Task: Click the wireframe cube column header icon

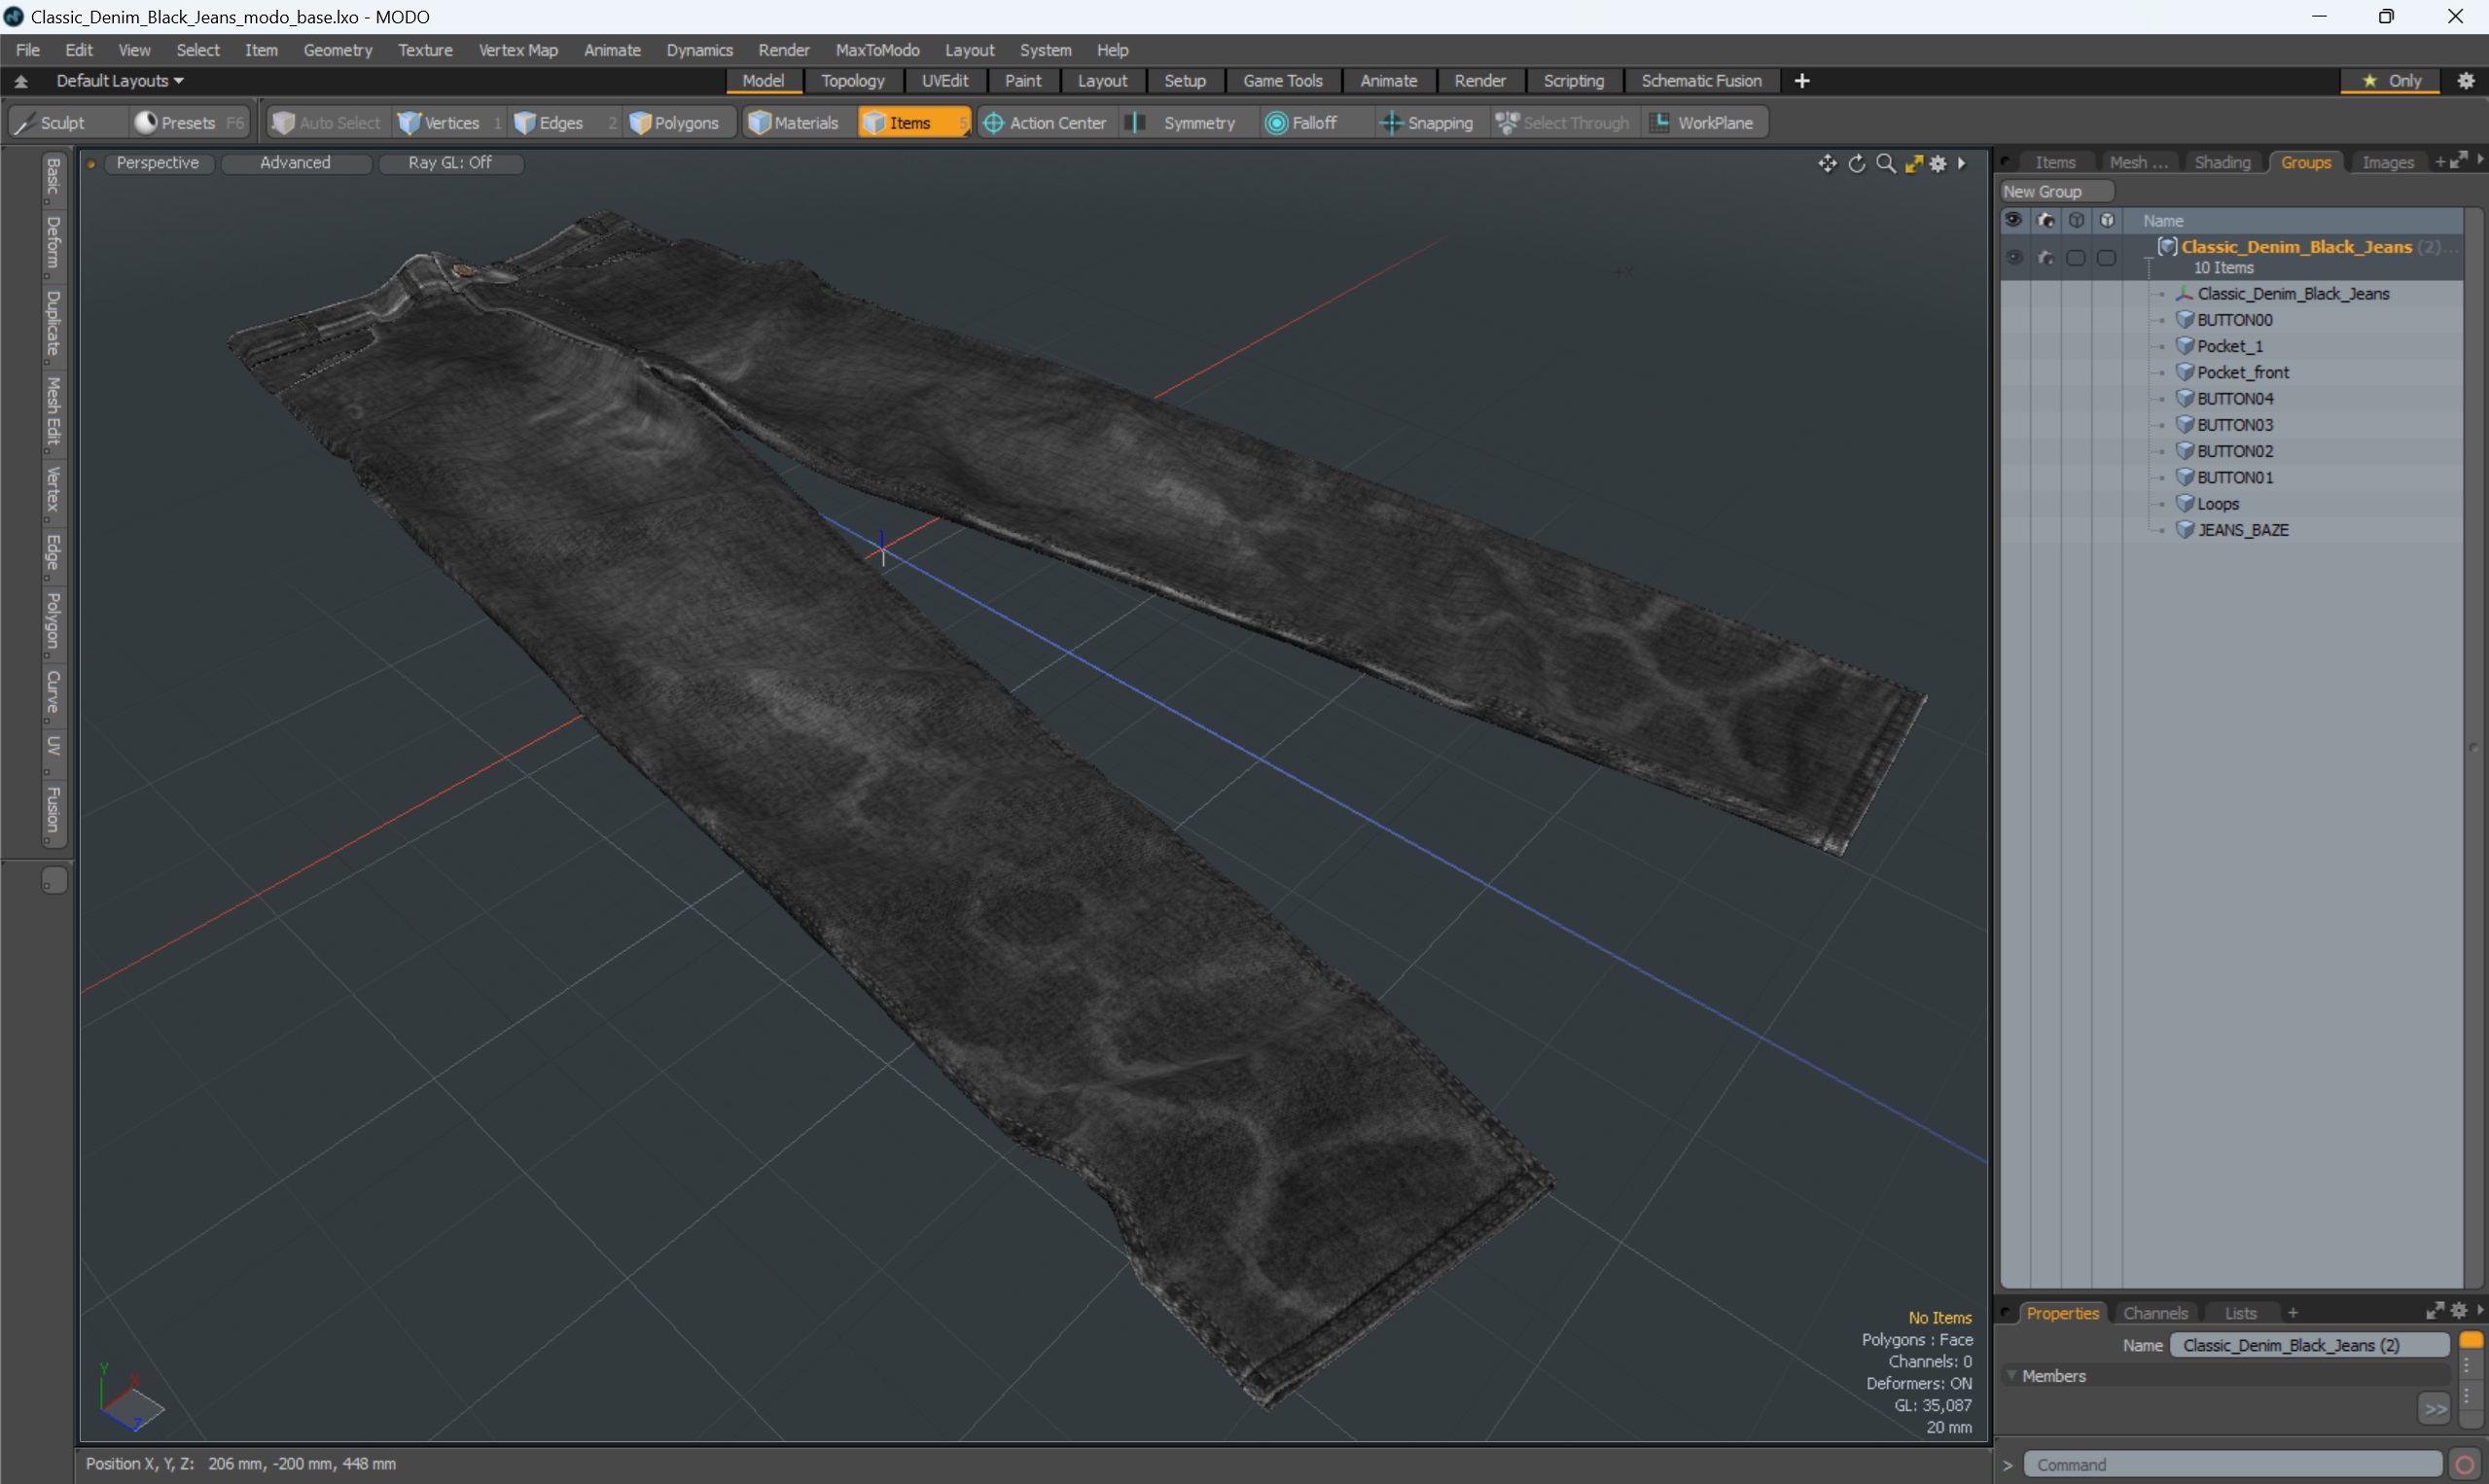Action: [2077, 220]
